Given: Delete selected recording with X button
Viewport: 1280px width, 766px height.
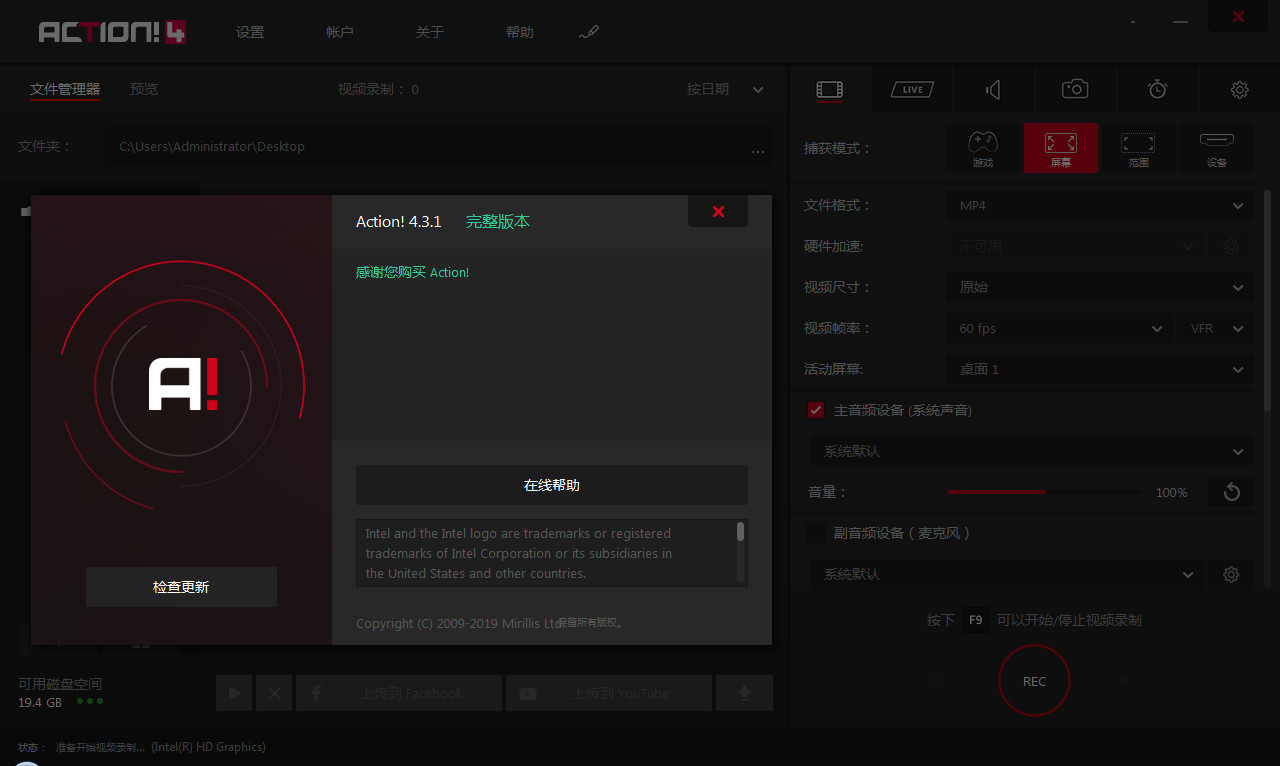Looking at the screenshot, I should click(x=274, y=693).
